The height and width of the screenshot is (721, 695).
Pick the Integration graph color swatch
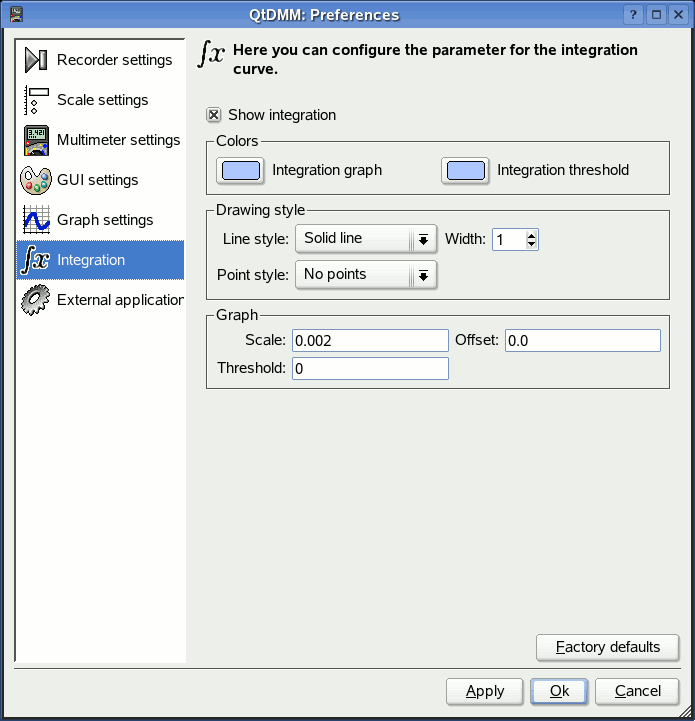[x=240, y=171]
